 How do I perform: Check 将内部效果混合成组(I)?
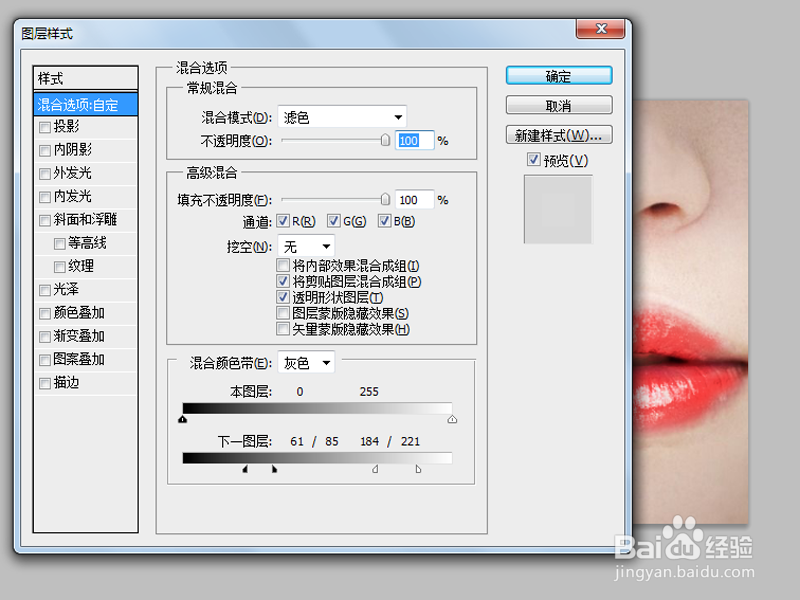[283, 265]
